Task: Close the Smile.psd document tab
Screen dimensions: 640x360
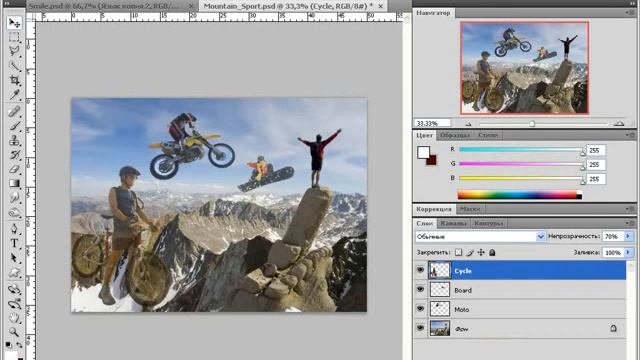Action: tap(191, 7)
